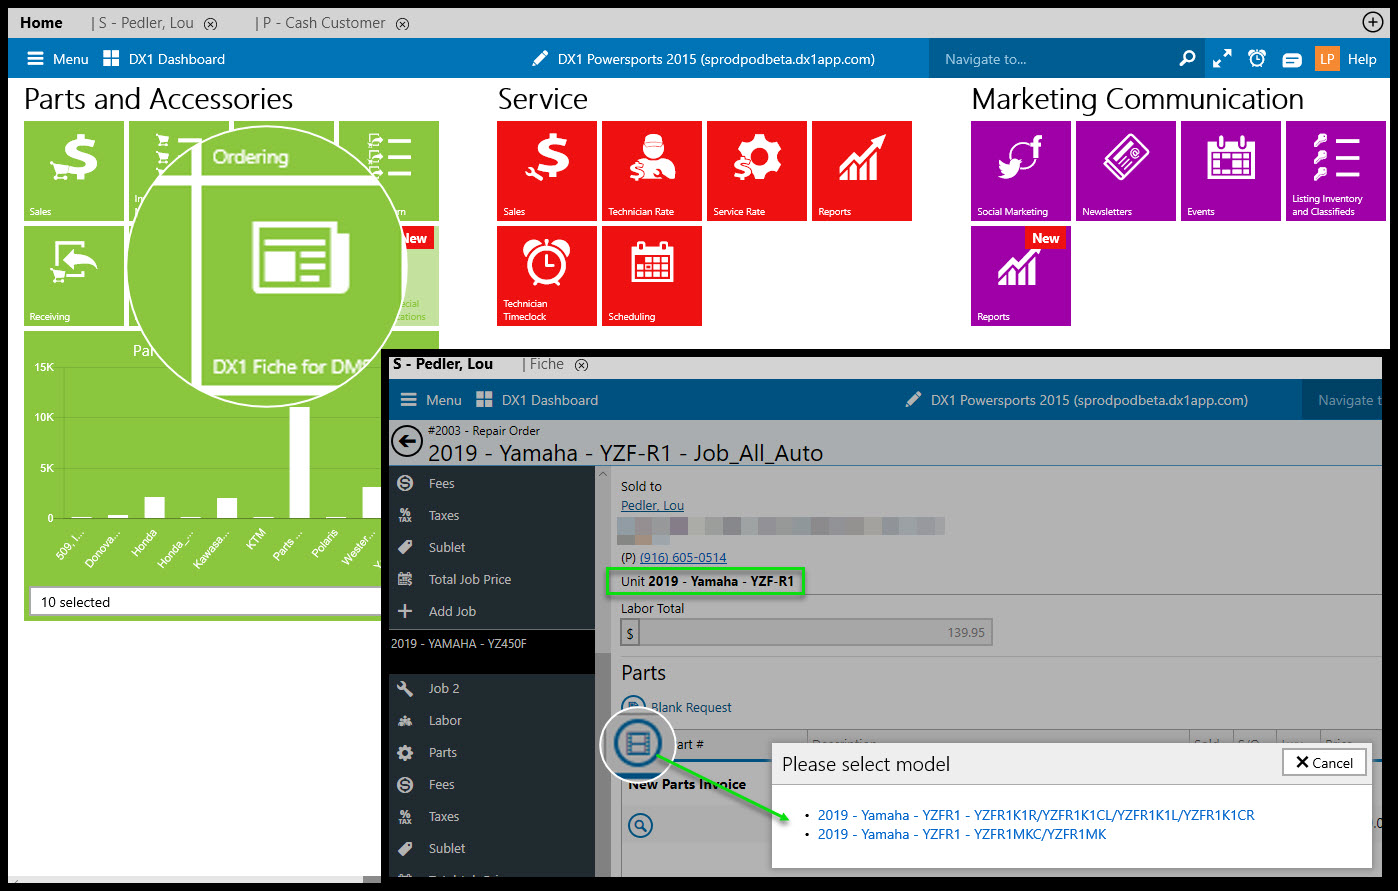Cancel the Please select model dialog
1398x891 pixels.
pos(1324,762)
